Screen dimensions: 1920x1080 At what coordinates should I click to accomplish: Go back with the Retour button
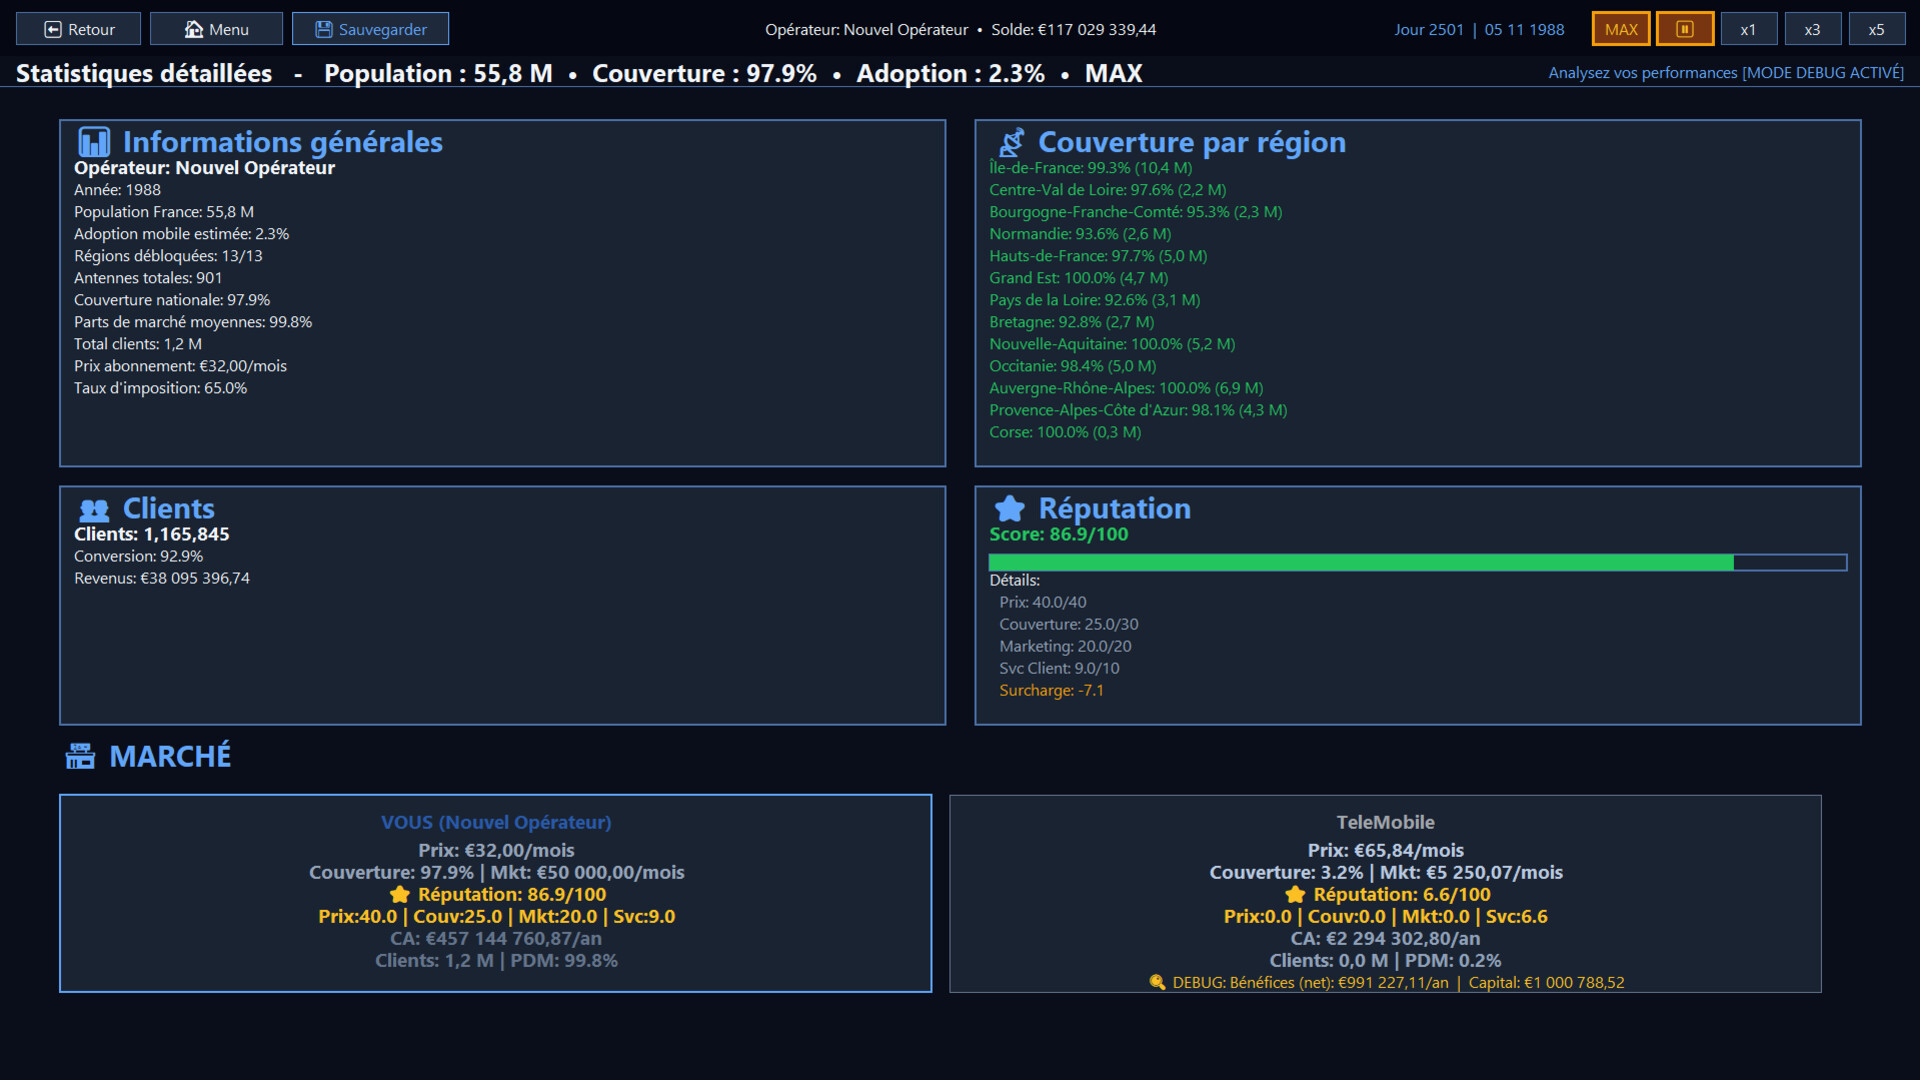78,29
